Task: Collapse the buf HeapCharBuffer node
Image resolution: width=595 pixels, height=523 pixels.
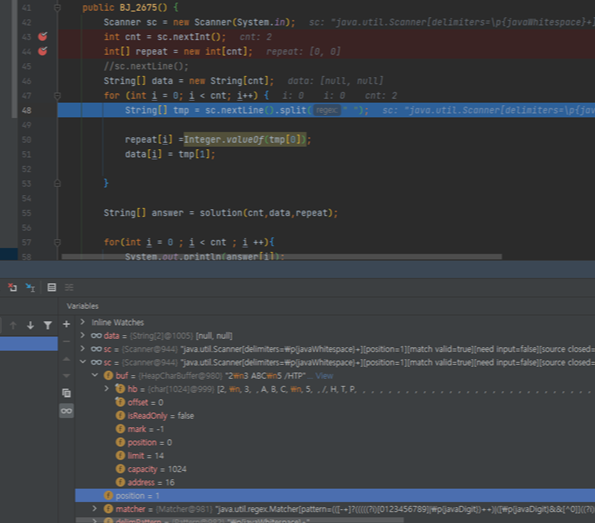Action: coord(95,375)
